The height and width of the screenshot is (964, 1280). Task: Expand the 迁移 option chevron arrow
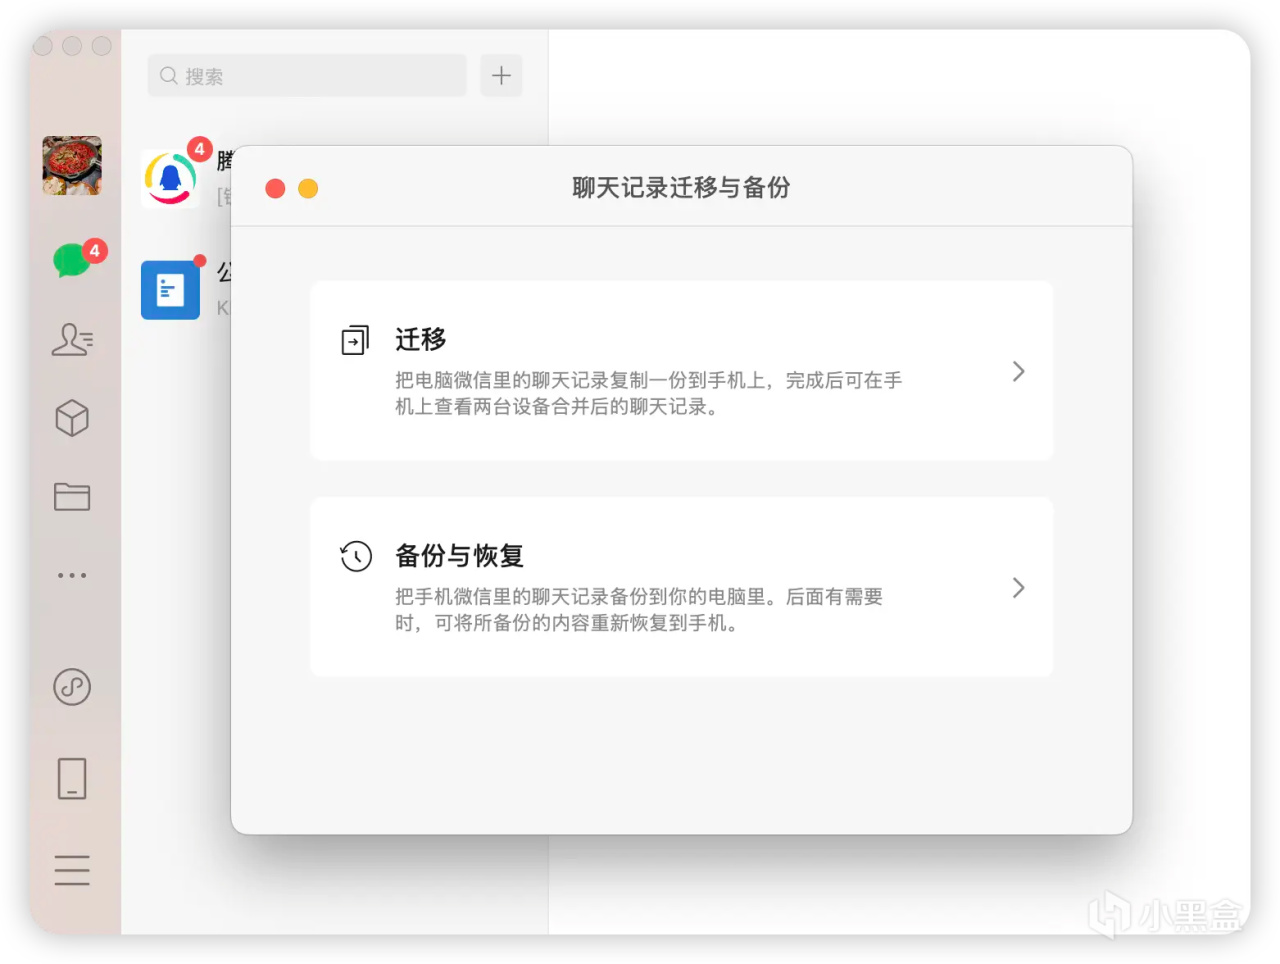[x=1018, y=371]
